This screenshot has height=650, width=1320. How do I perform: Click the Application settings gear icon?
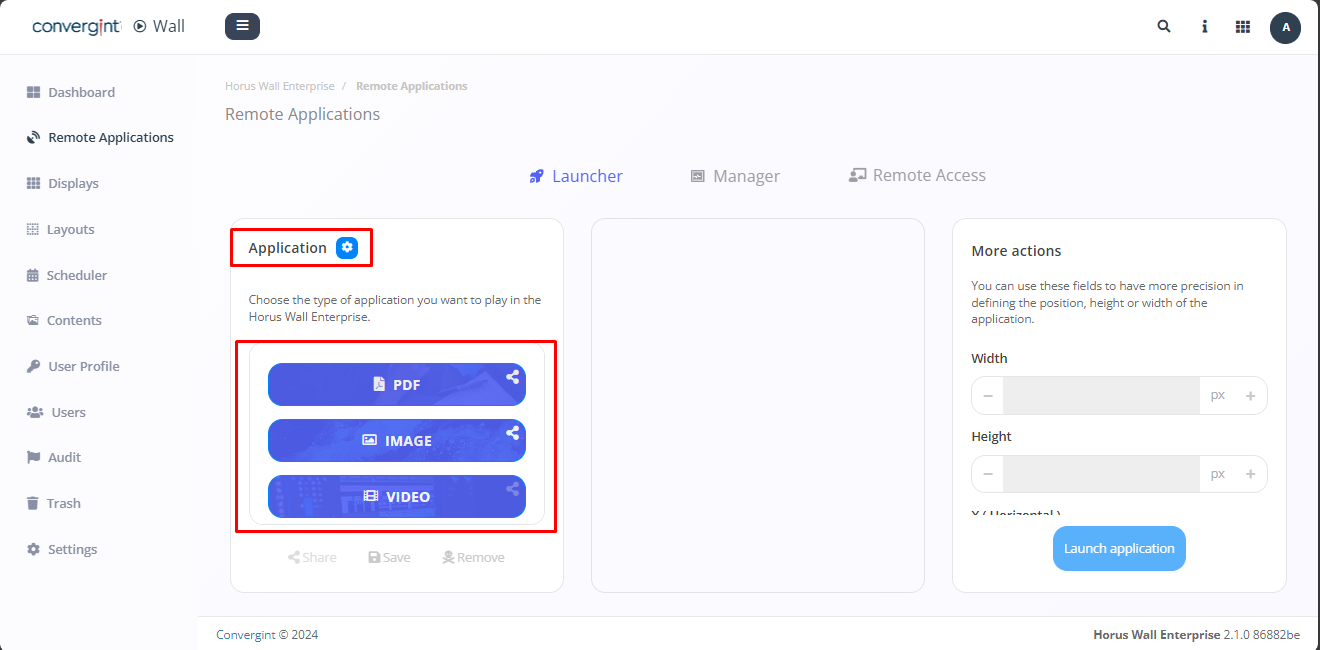click(347, 247)
